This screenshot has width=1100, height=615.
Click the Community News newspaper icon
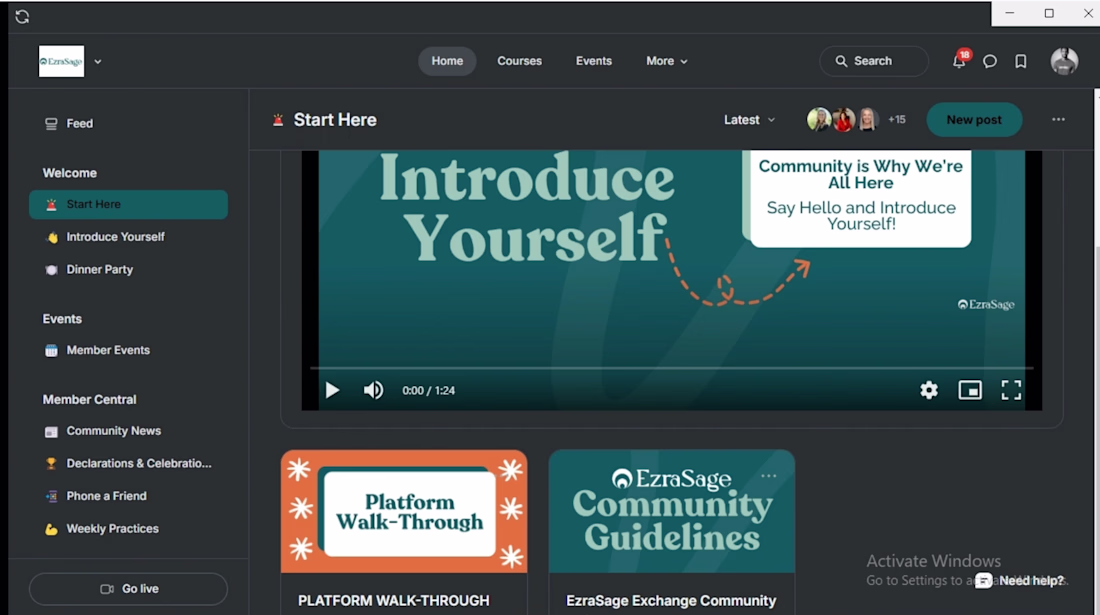pyautogui.click(x=51, y=432)
